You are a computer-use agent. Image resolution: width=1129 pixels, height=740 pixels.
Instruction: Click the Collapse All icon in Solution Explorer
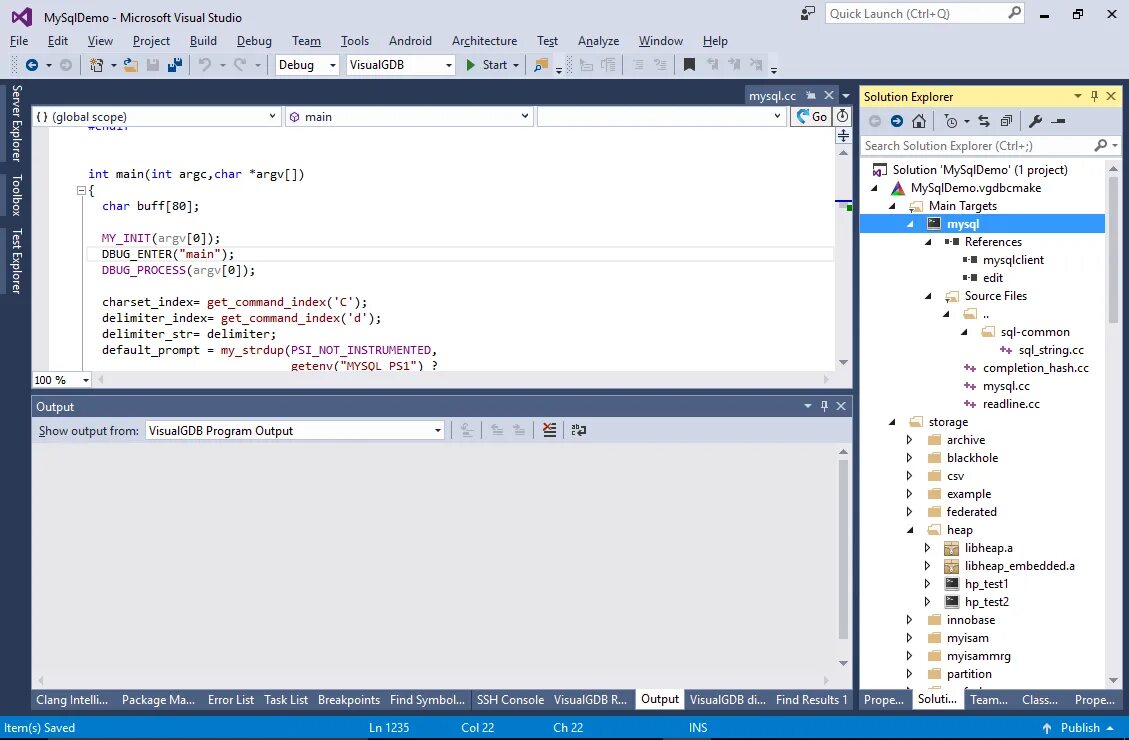point(1006,121)
